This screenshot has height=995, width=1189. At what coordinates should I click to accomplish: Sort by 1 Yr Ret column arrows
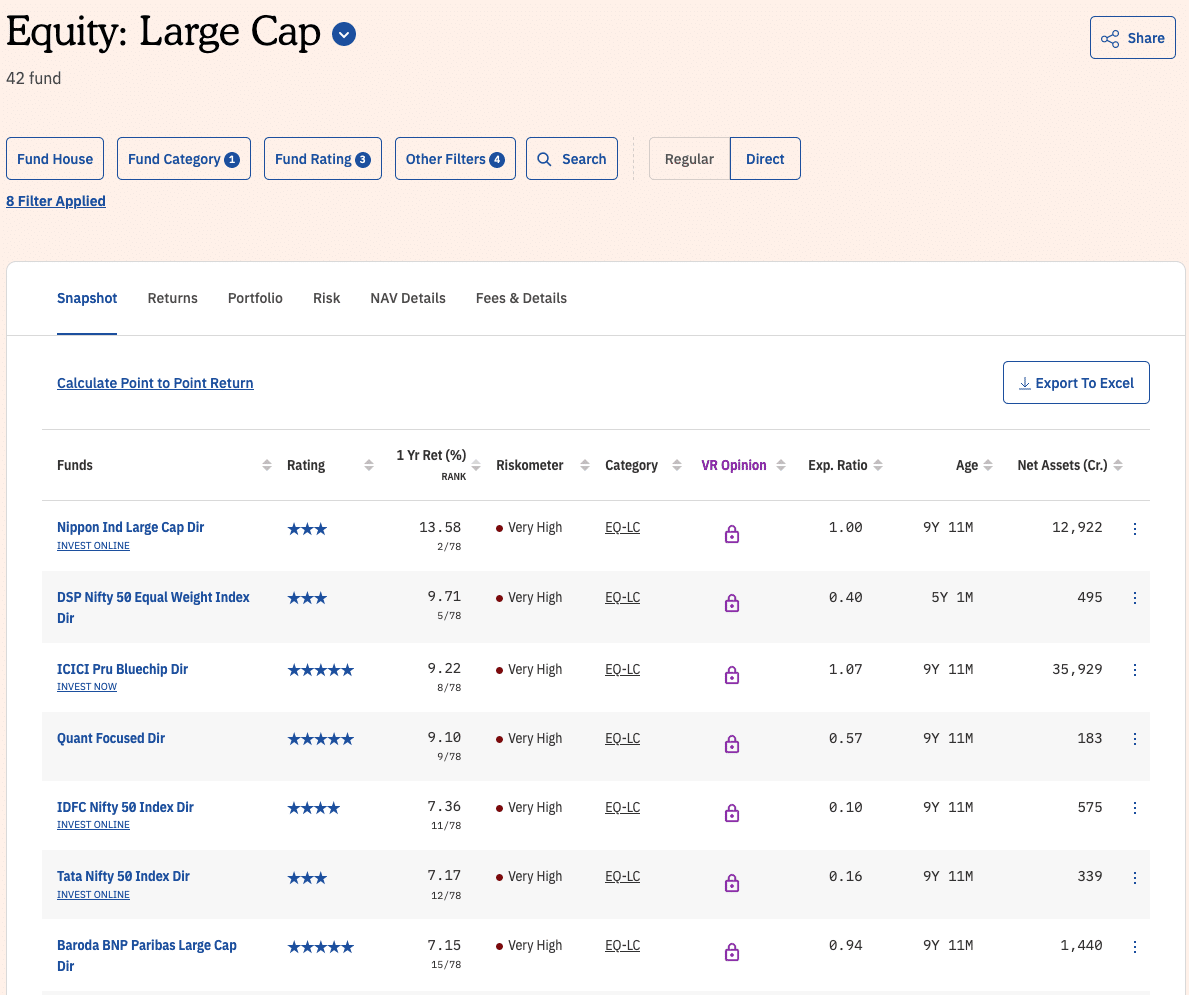[476, 465]
